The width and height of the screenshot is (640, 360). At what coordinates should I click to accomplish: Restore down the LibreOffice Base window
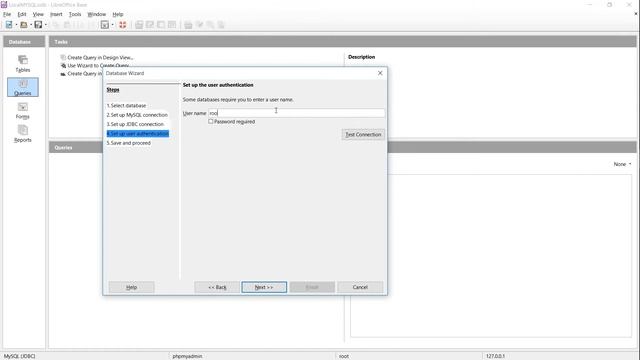[x=609, y=4]
